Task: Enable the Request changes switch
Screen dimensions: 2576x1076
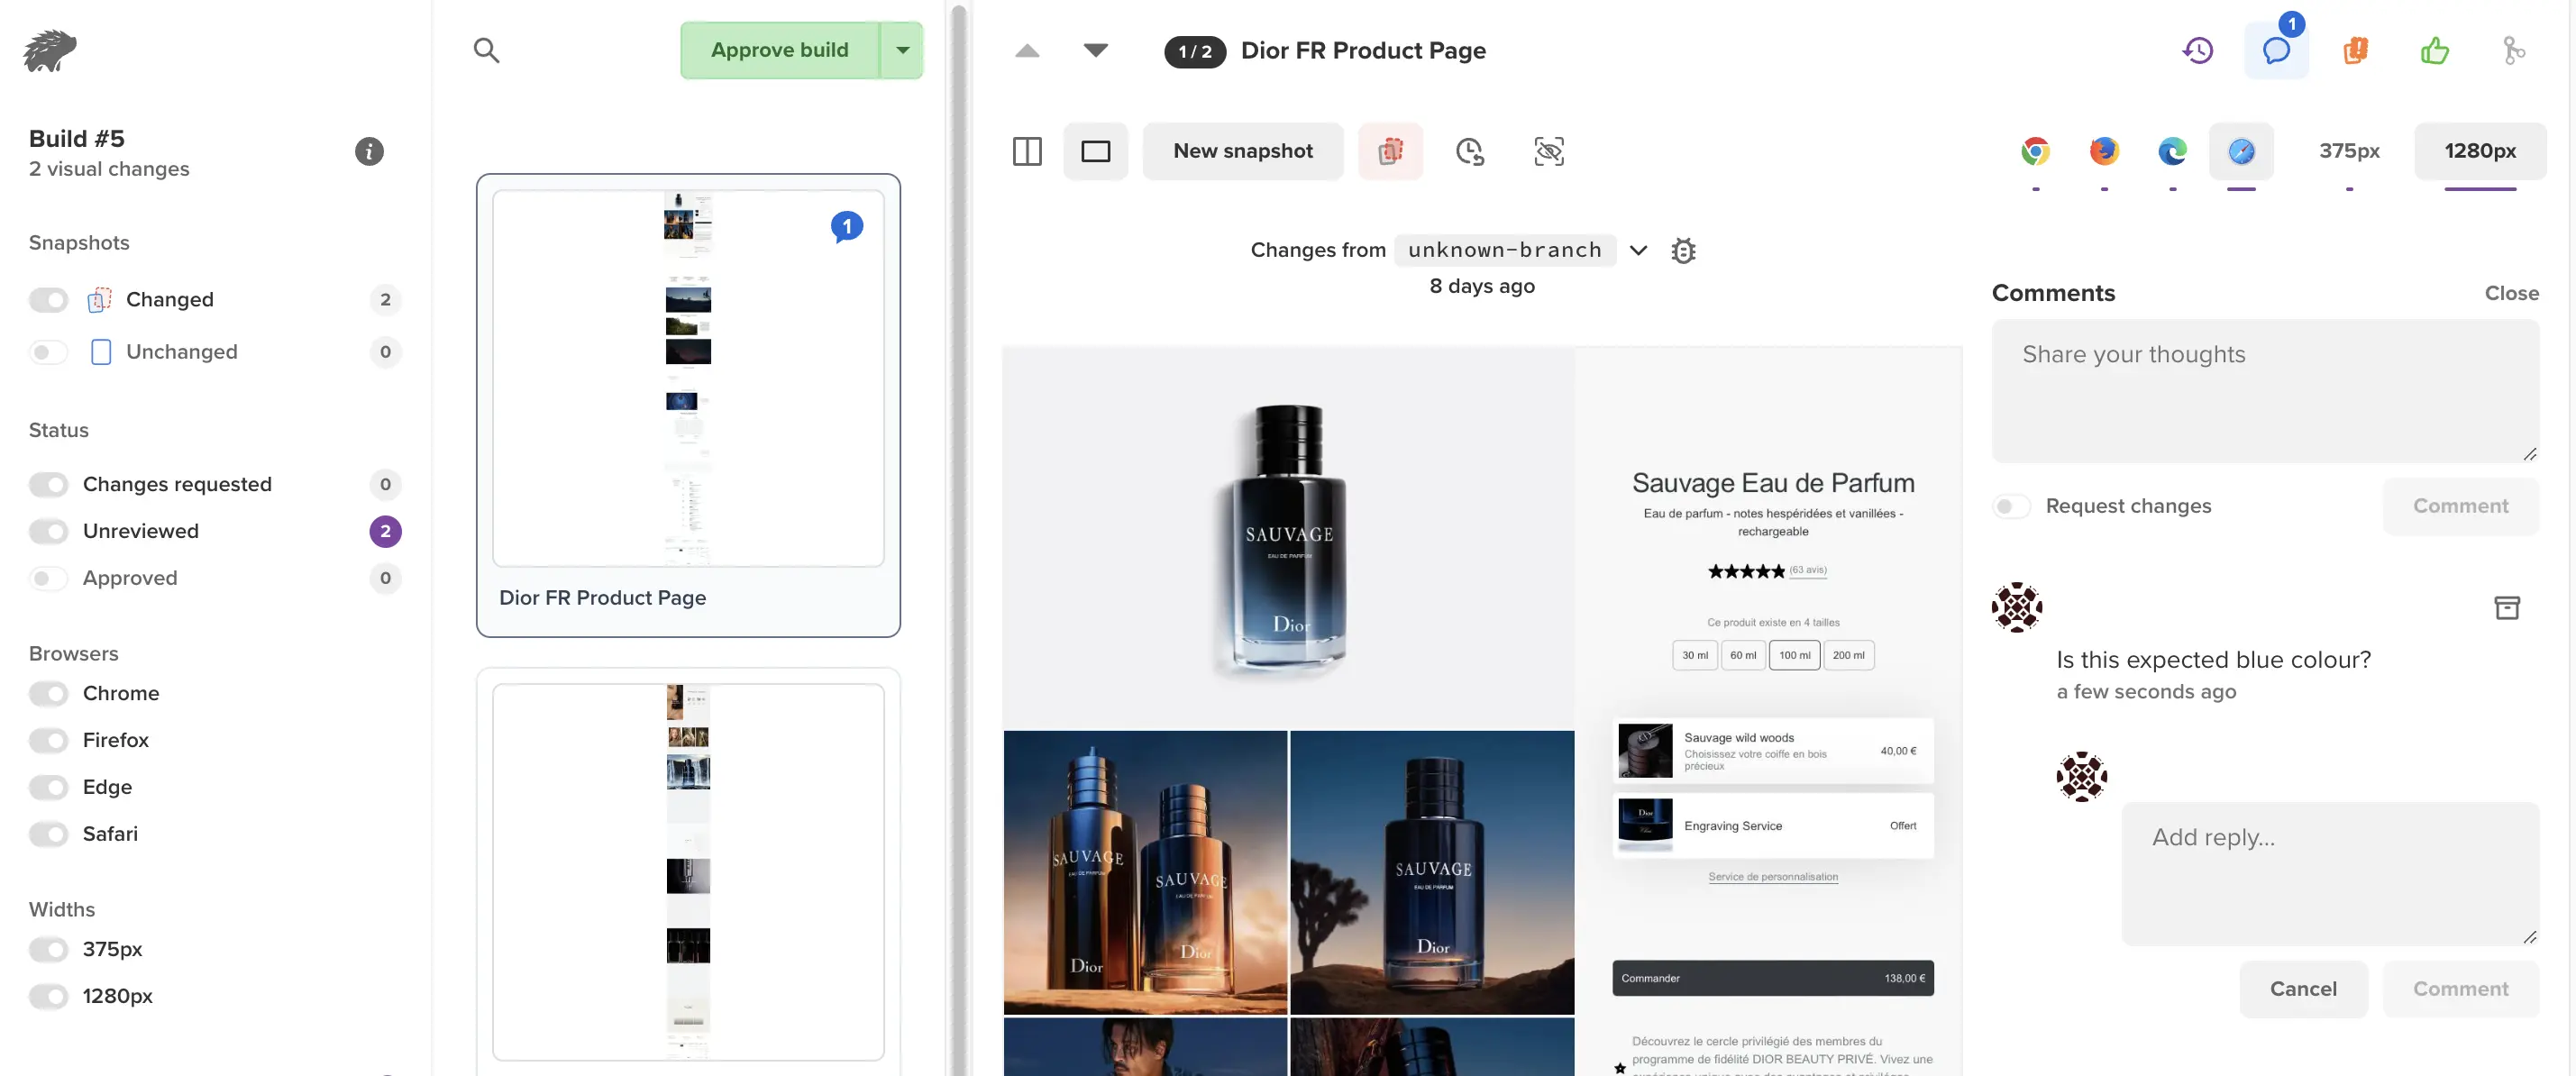Action: [2011, 506]
